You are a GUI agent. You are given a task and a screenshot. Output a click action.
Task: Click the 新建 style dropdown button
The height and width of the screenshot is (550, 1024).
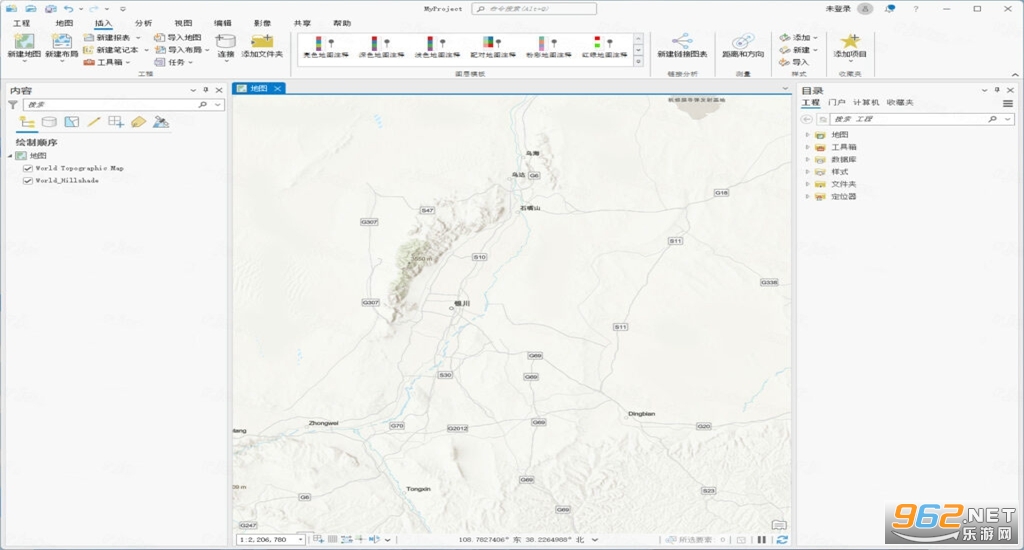[x=798, y=50]
